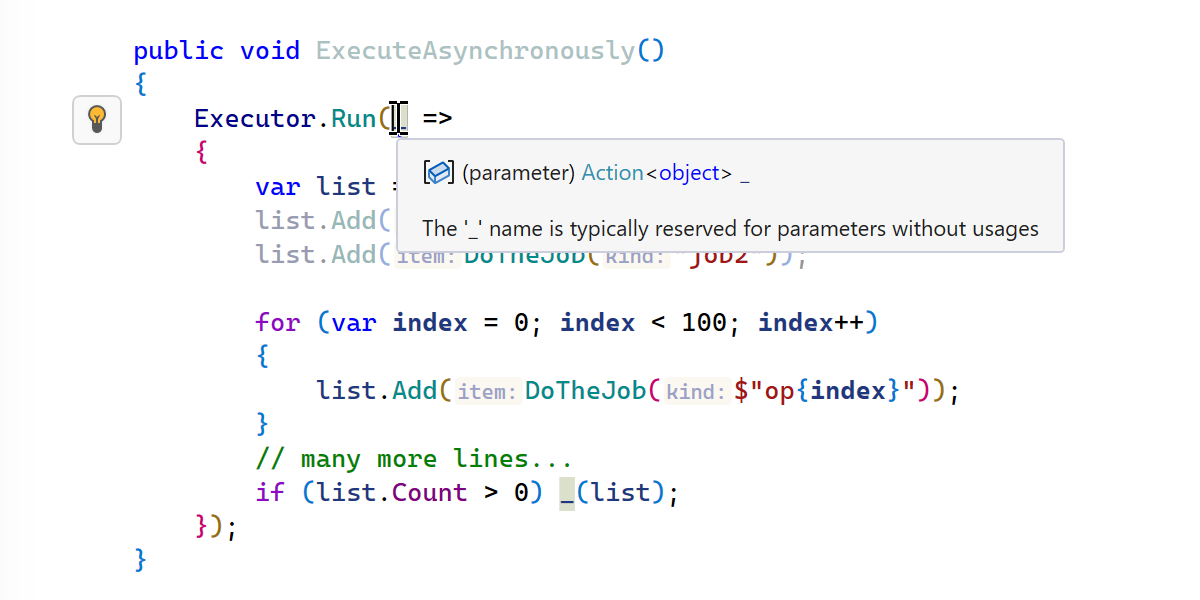
Task: Place cursor on the for keyword
Action: (x=277, y=323)
